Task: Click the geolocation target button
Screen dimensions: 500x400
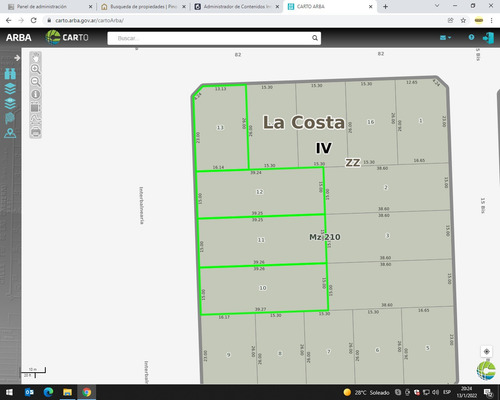Action: [486, 351]
